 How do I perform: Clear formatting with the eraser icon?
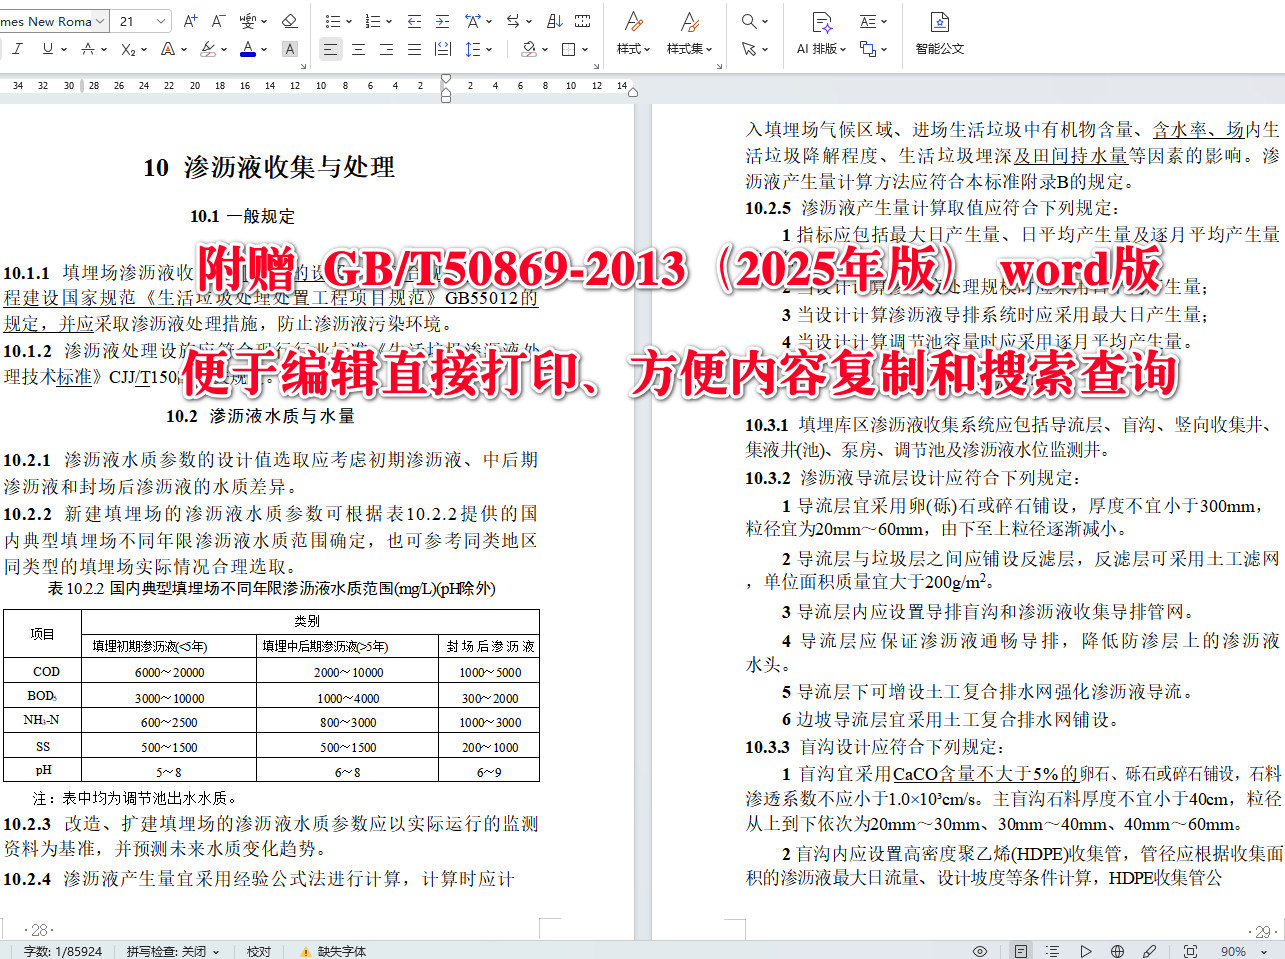coord(288,22)
